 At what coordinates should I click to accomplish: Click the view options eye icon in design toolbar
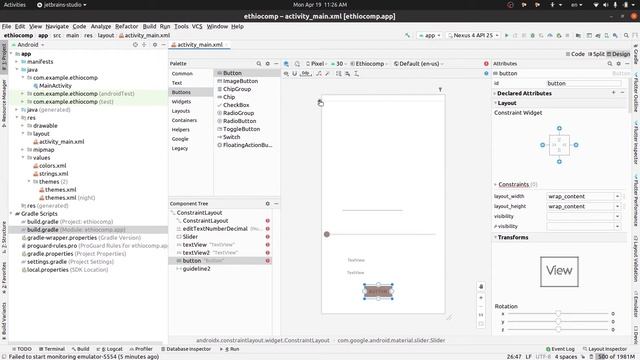pos(286,74)
